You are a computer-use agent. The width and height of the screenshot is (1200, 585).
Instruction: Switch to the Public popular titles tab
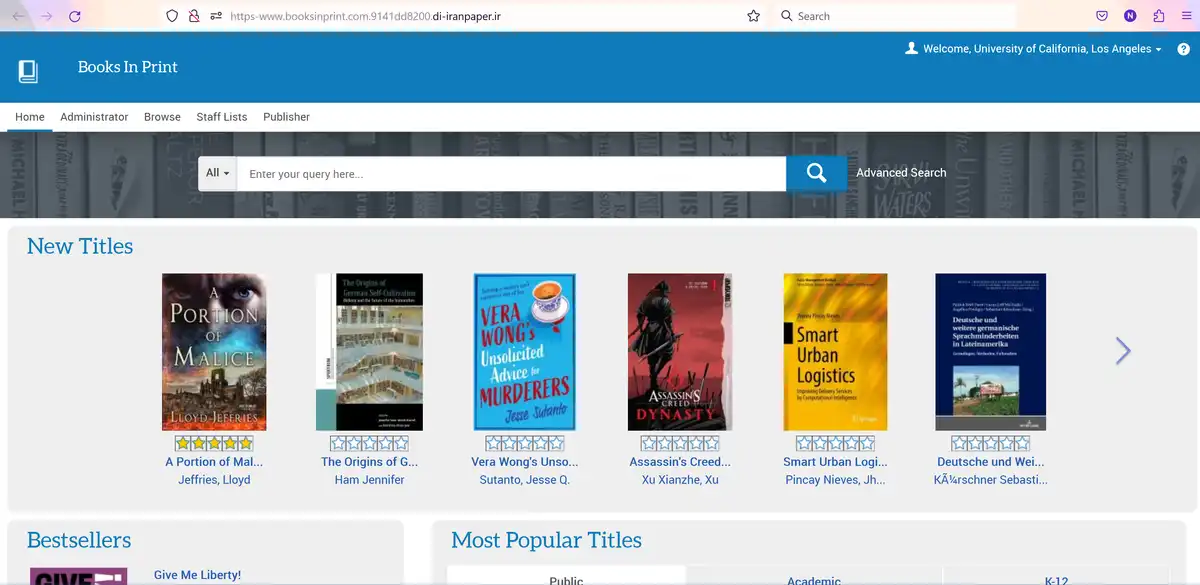pos(567,575)
